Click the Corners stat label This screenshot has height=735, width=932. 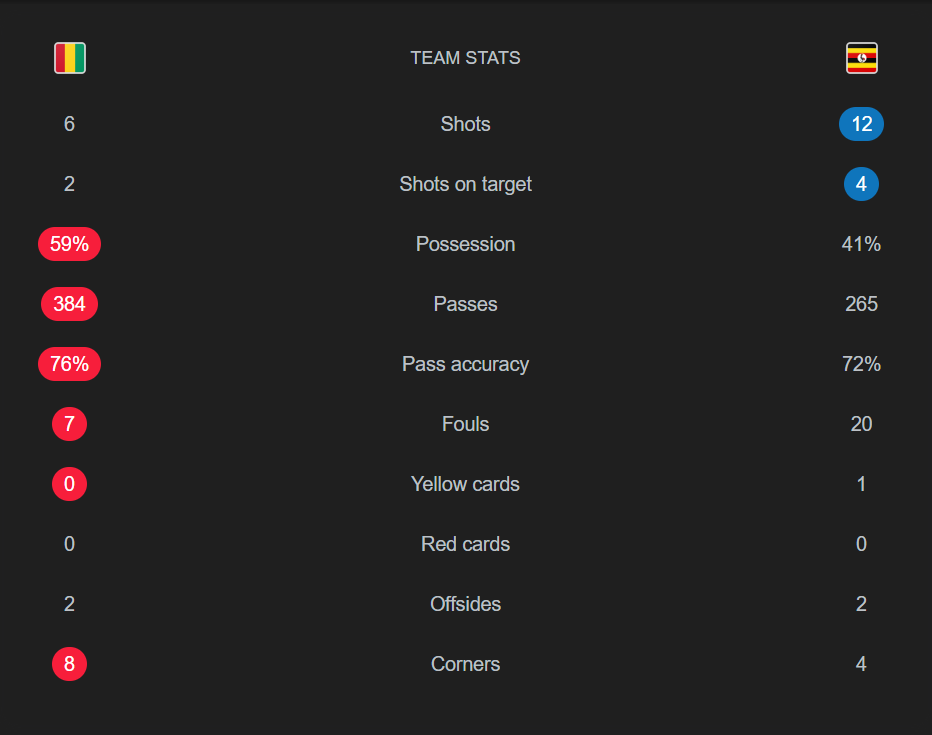point(465,664)
